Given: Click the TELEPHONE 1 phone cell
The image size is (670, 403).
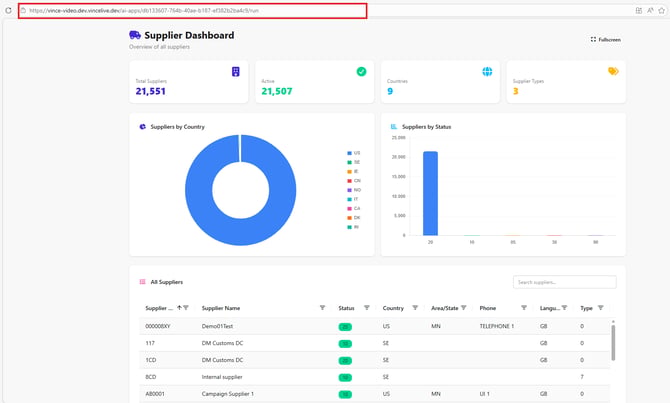Looking at the screenshot, I should pyautogui.click(x=497, y=326).
